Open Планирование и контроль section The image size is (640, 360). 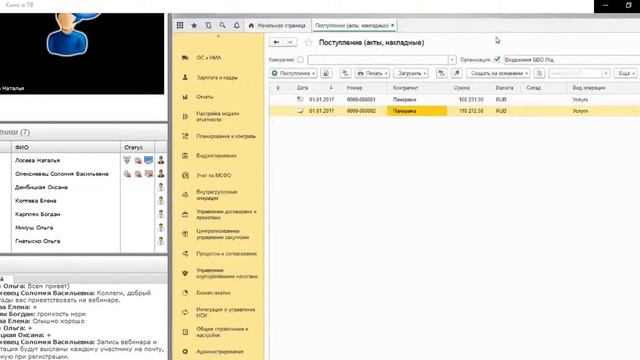click(226, 136)
